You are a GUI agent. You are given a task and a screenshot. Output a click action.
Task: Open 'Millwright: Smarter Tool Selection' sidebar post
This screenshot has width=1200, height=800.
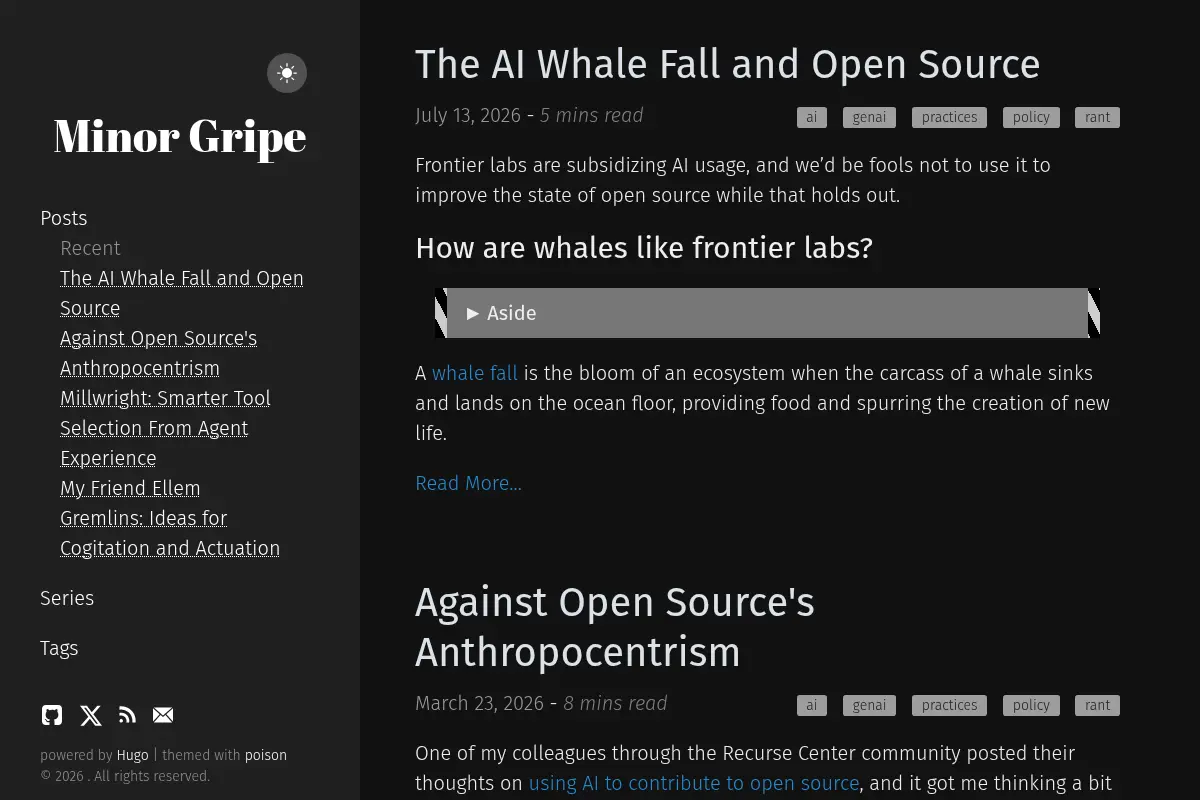pyautogui.click(x=165, y=428)
